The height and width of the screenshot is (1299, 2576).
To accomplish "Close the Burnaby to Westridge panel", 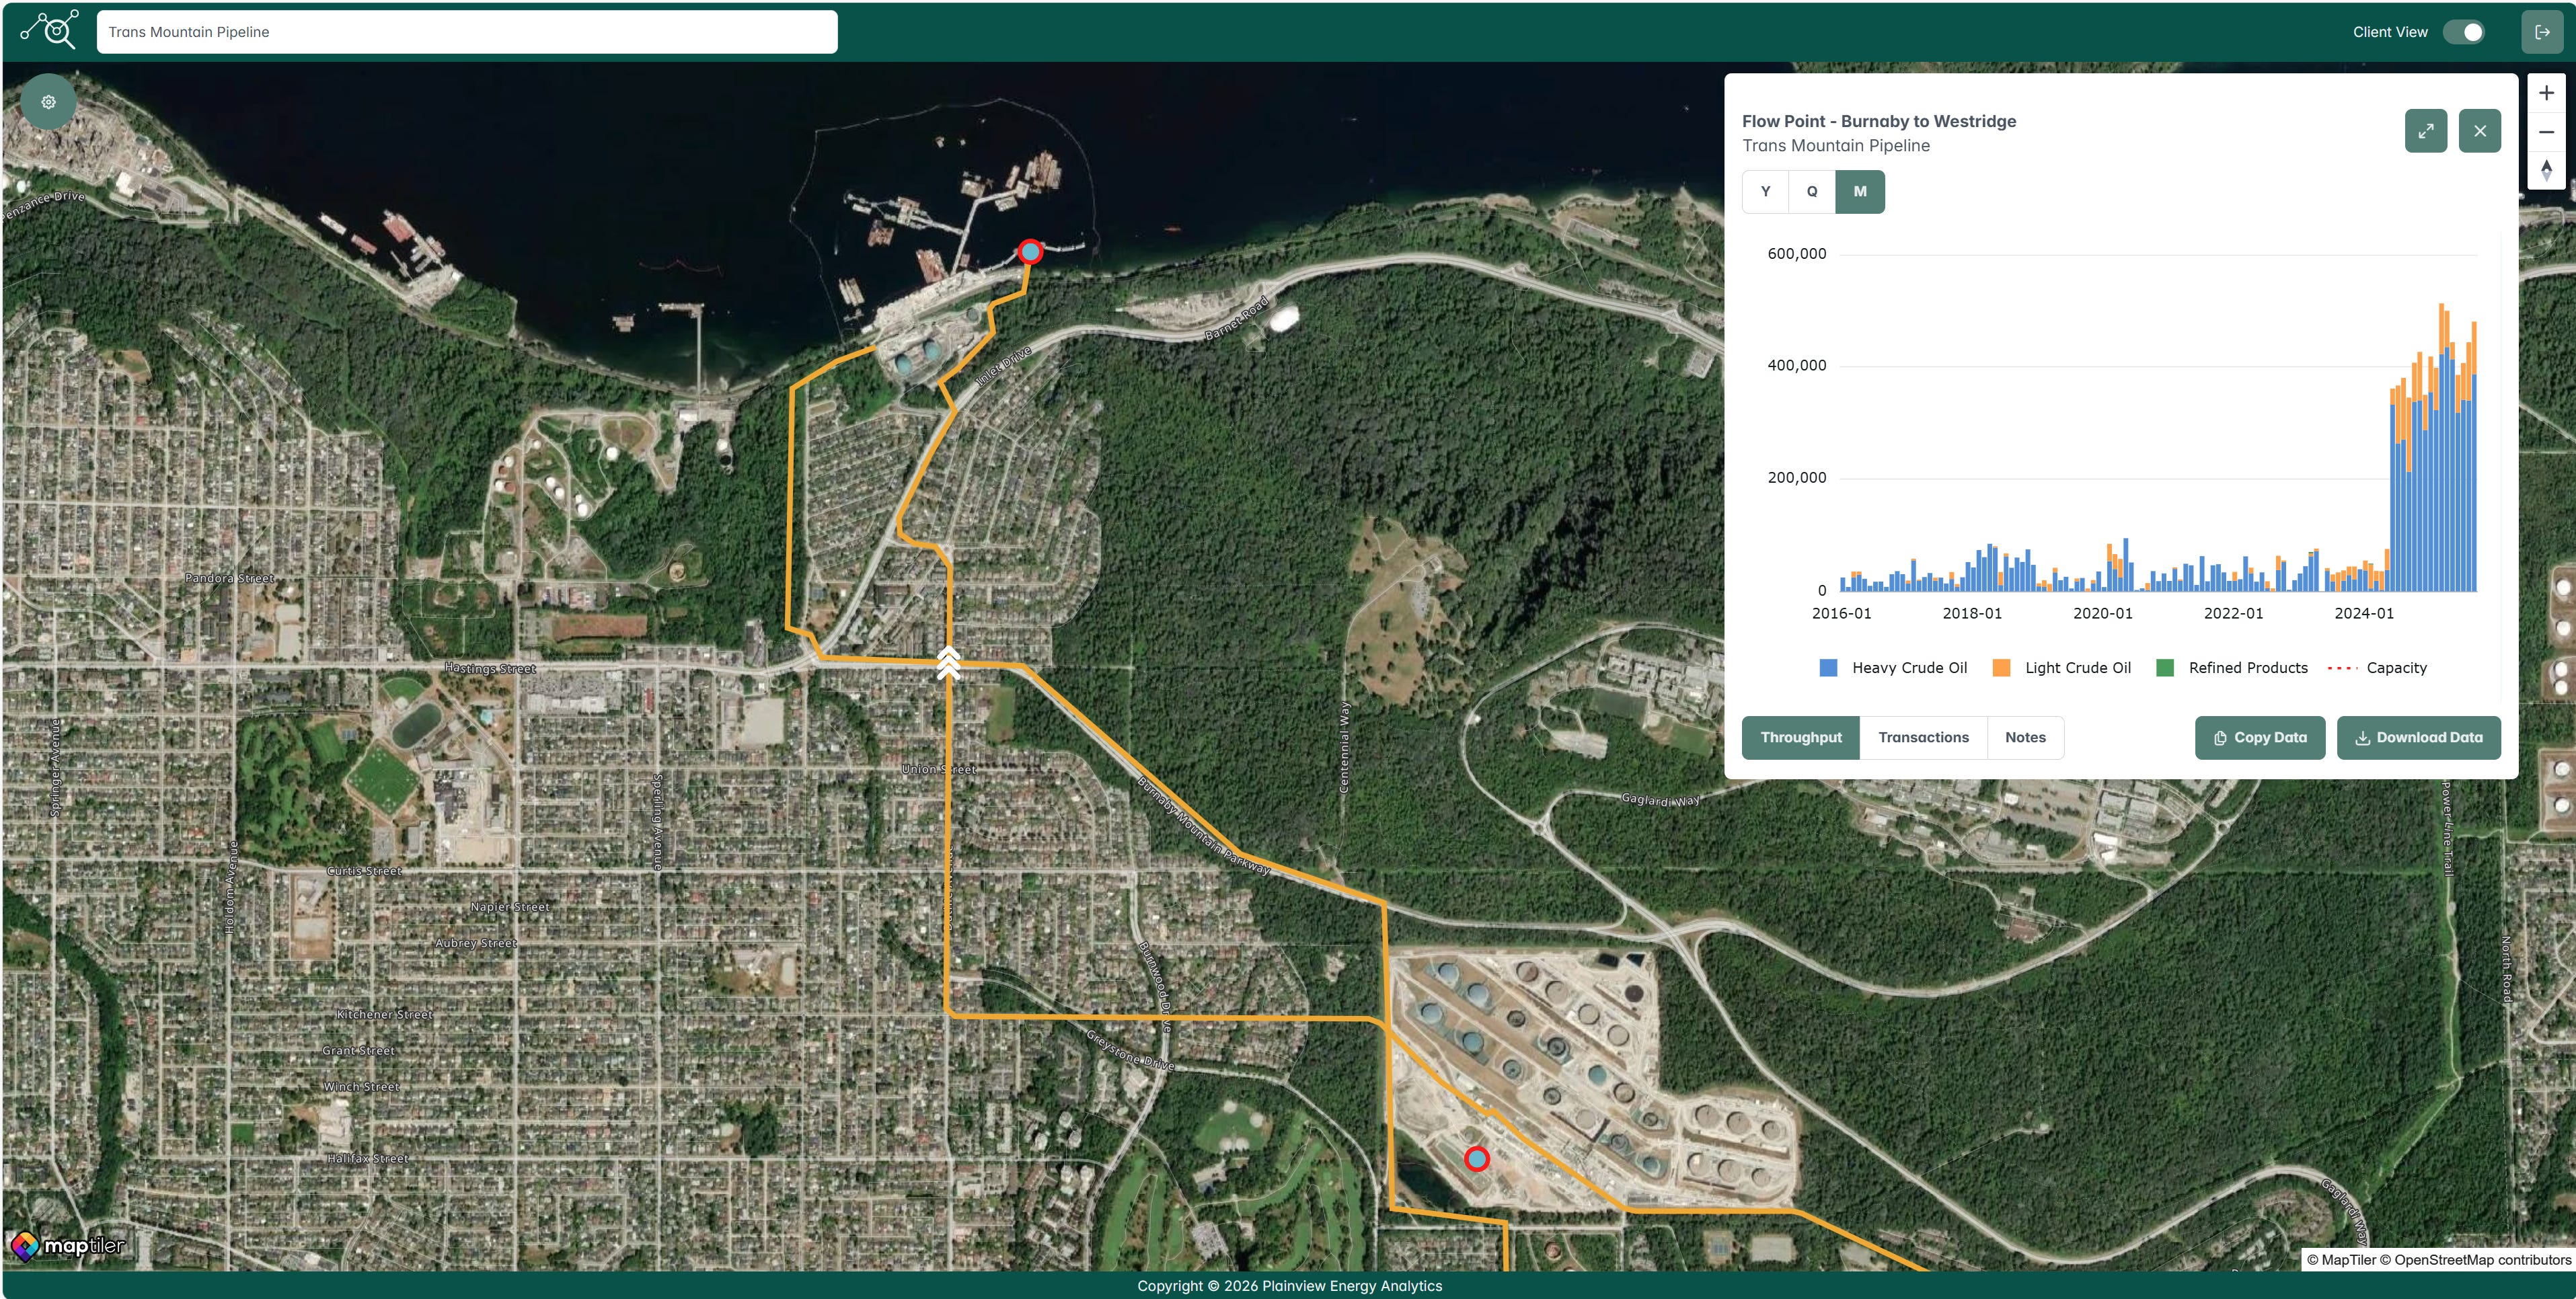I will click(2479, 131).
